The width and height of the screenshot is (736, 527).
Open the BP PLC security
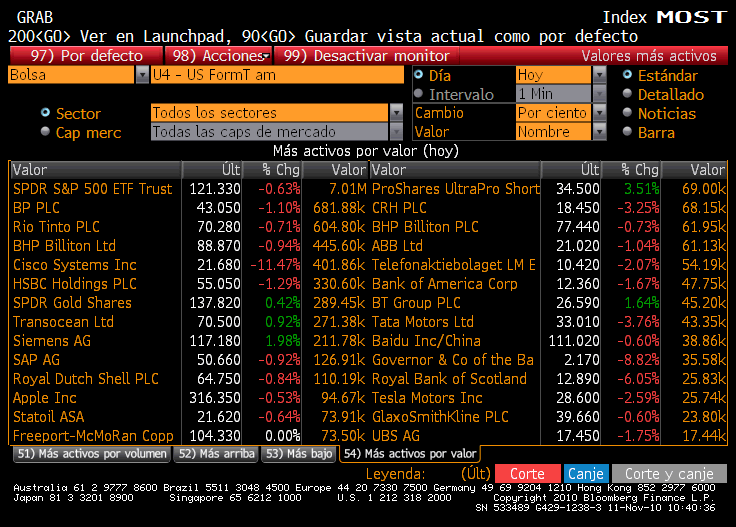coord(36,208)
